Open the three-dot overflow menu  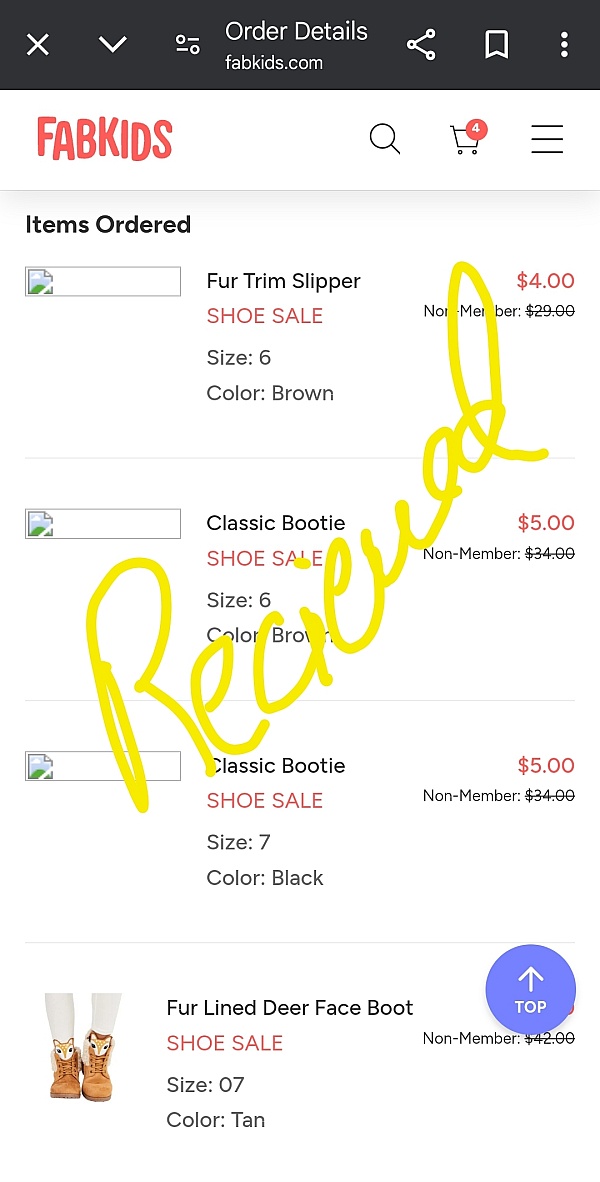564,44
